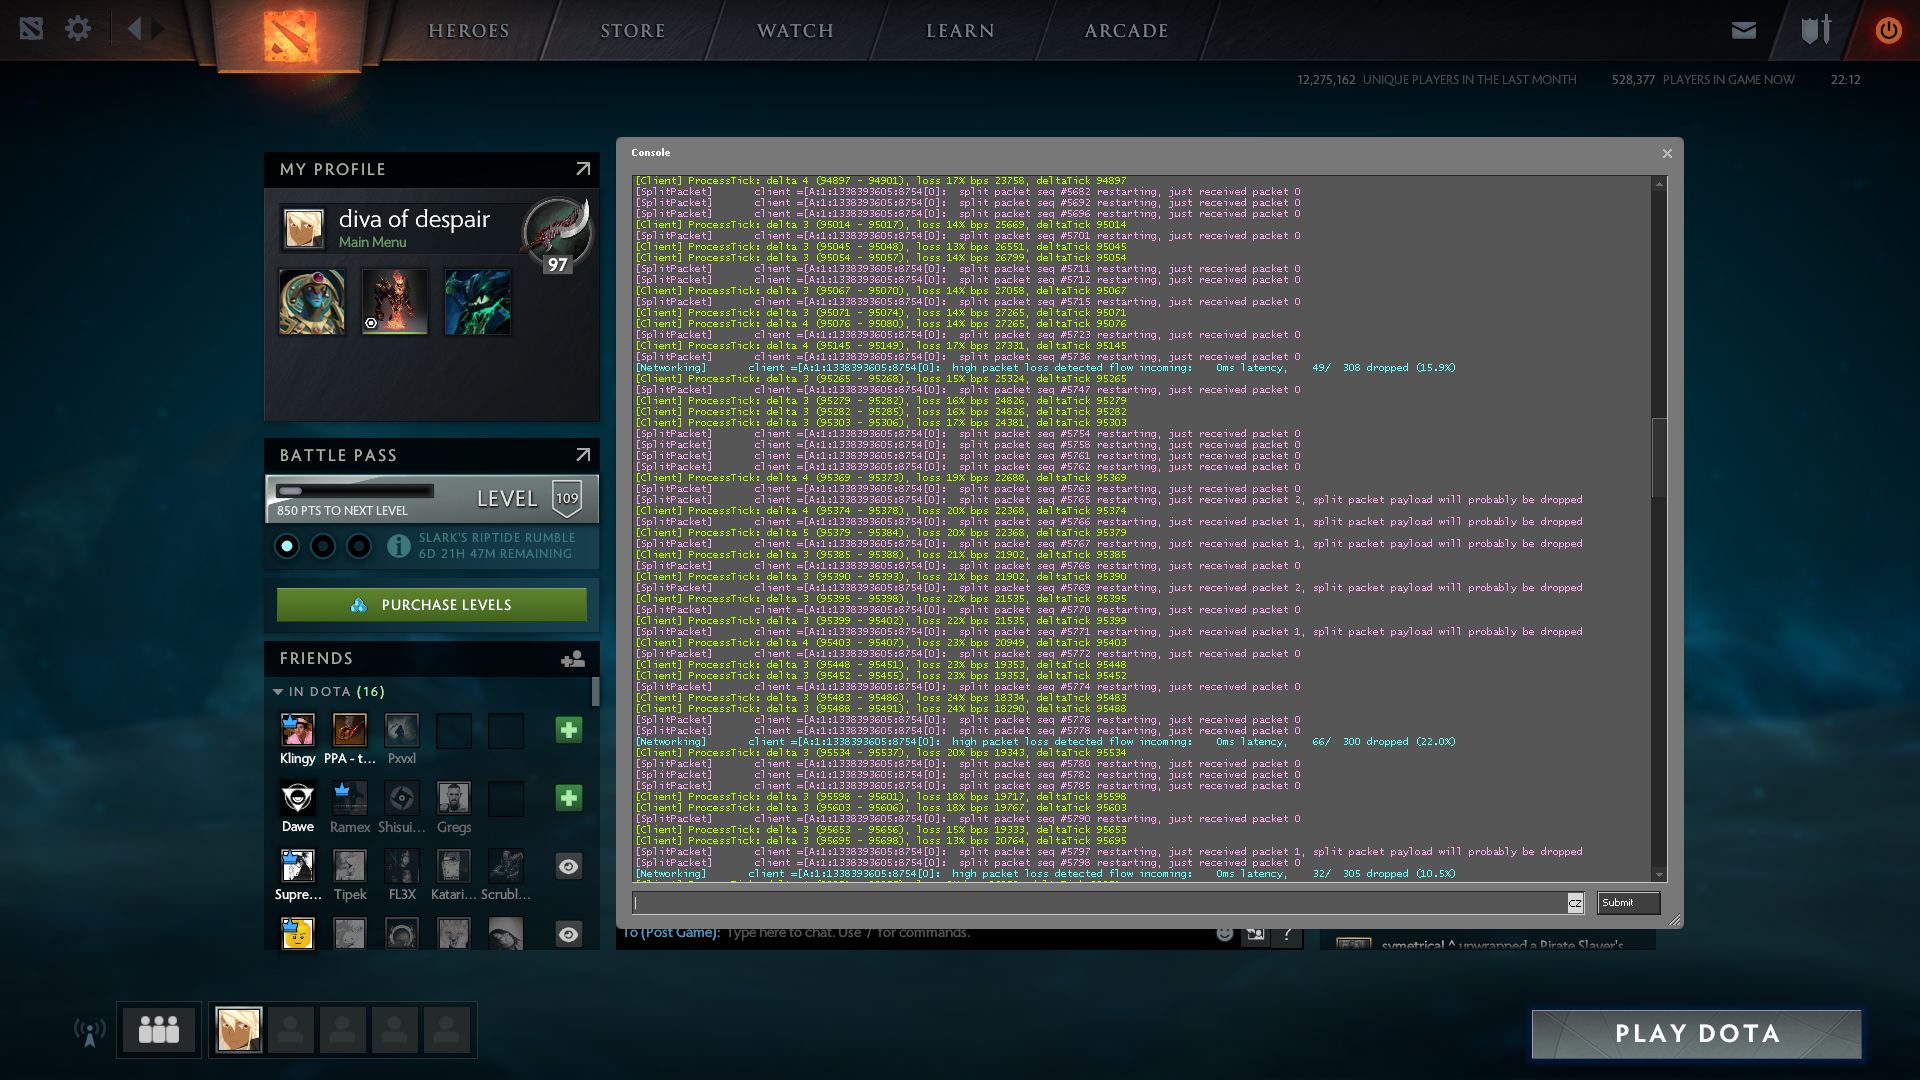Click the forward navigation arrow

[158, 29]
